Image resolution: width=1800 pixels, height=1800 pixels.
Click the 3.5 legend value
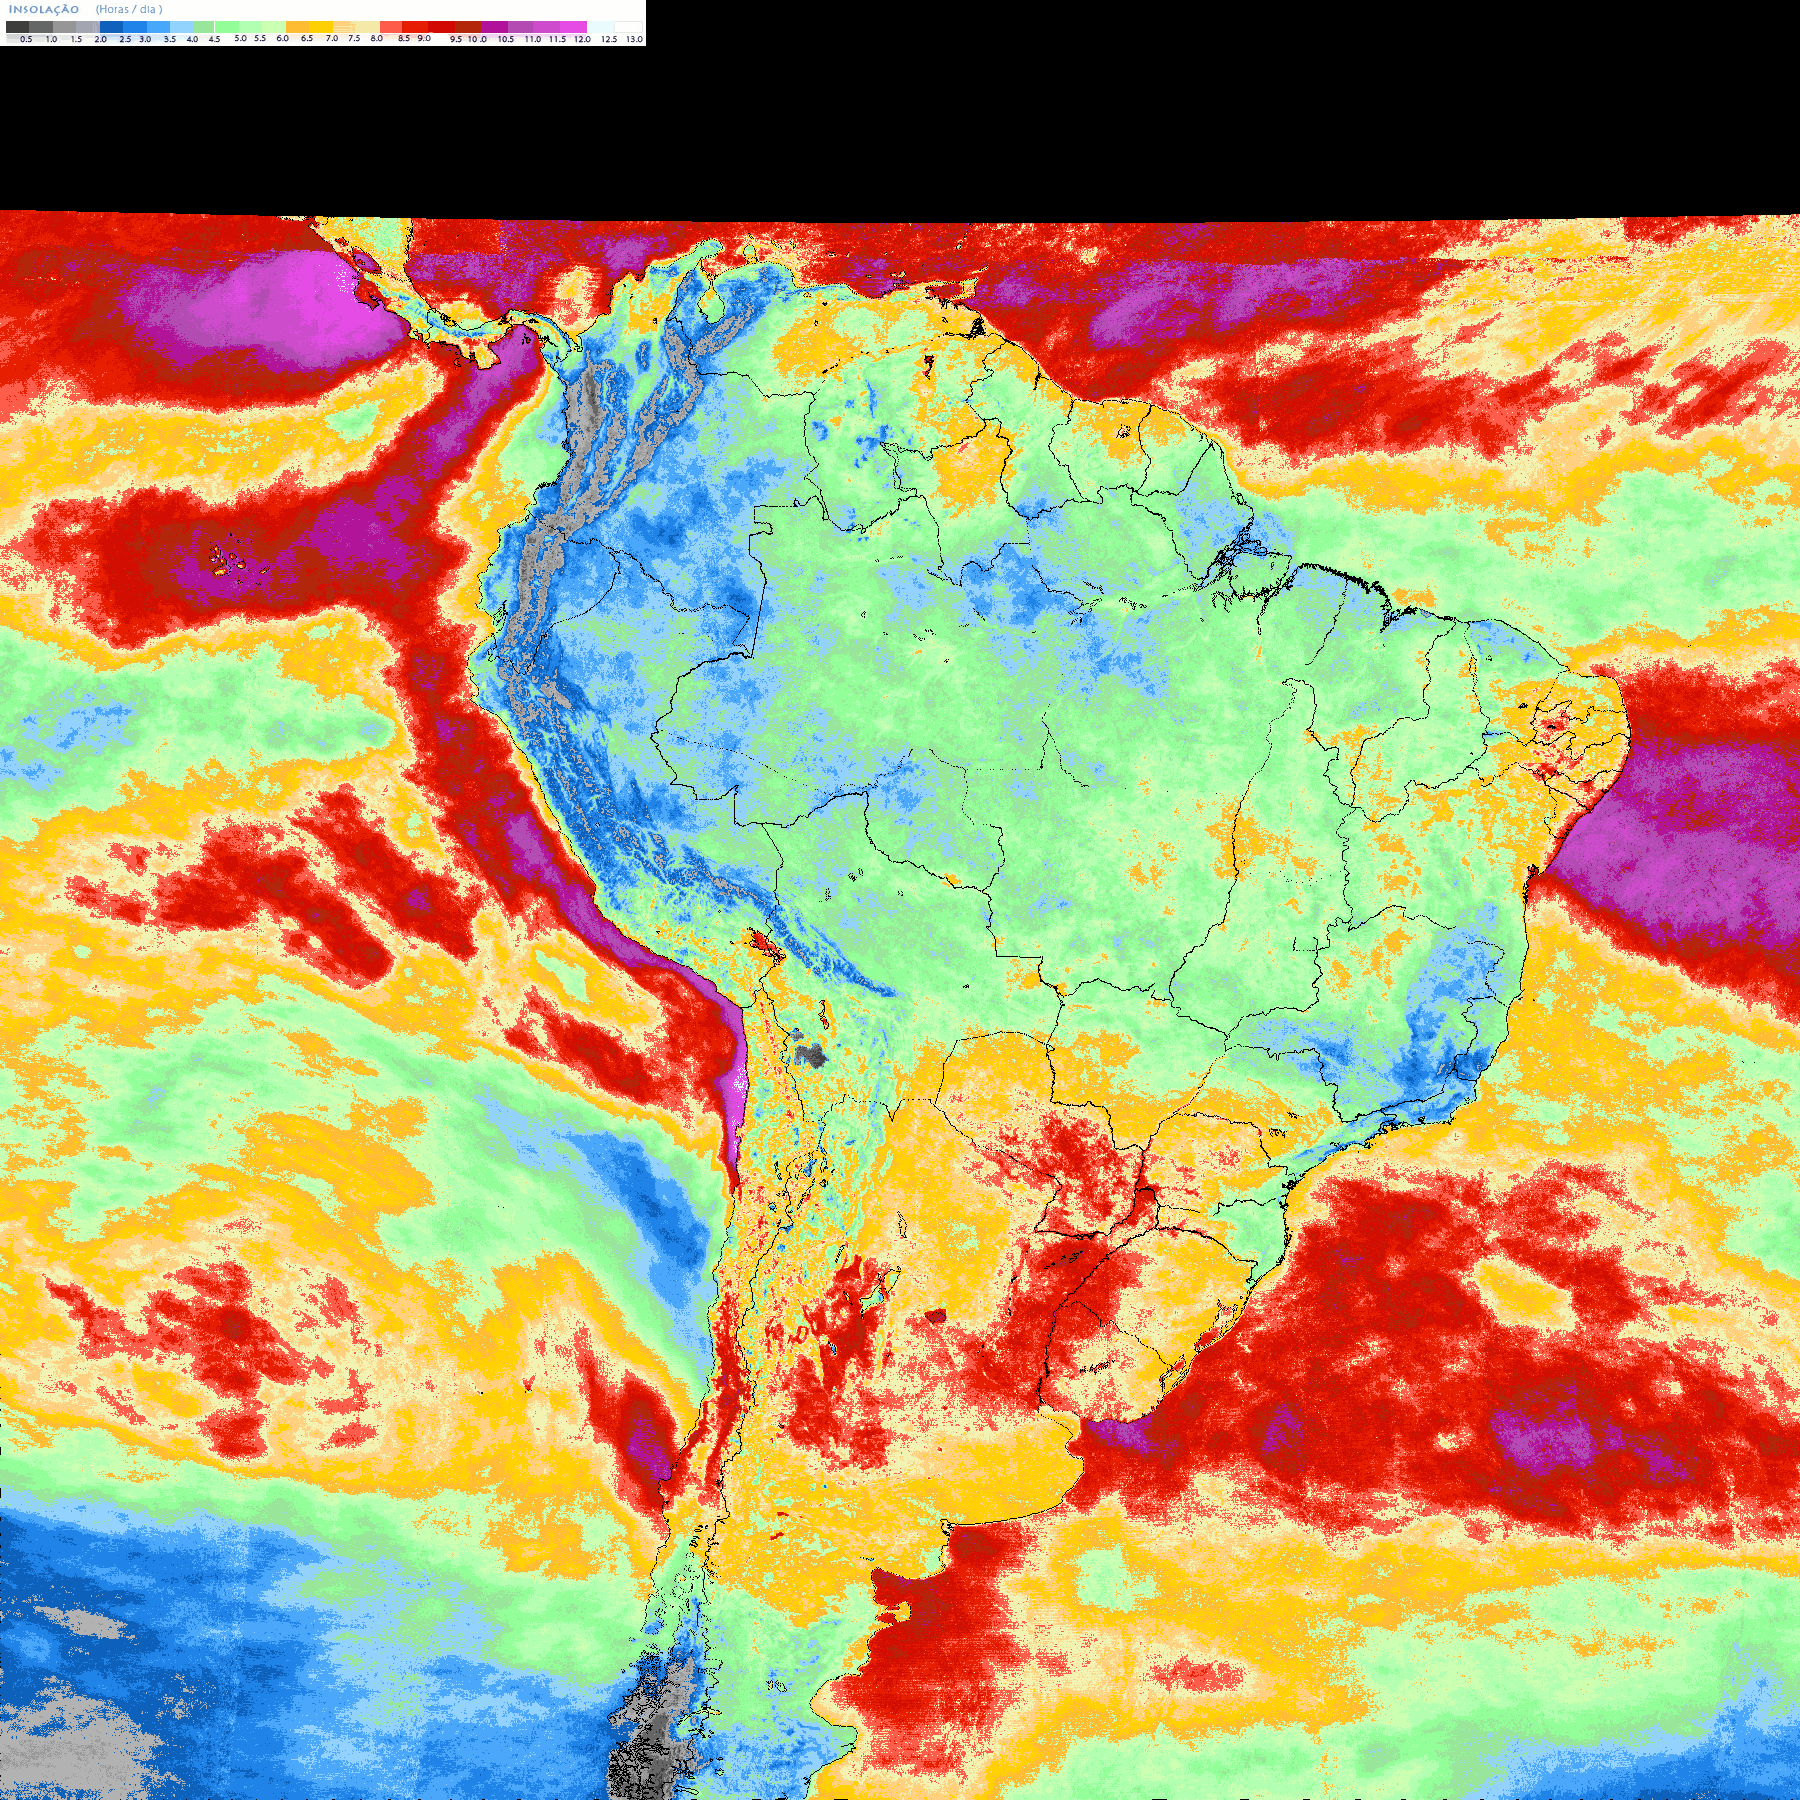coord(170,39)
